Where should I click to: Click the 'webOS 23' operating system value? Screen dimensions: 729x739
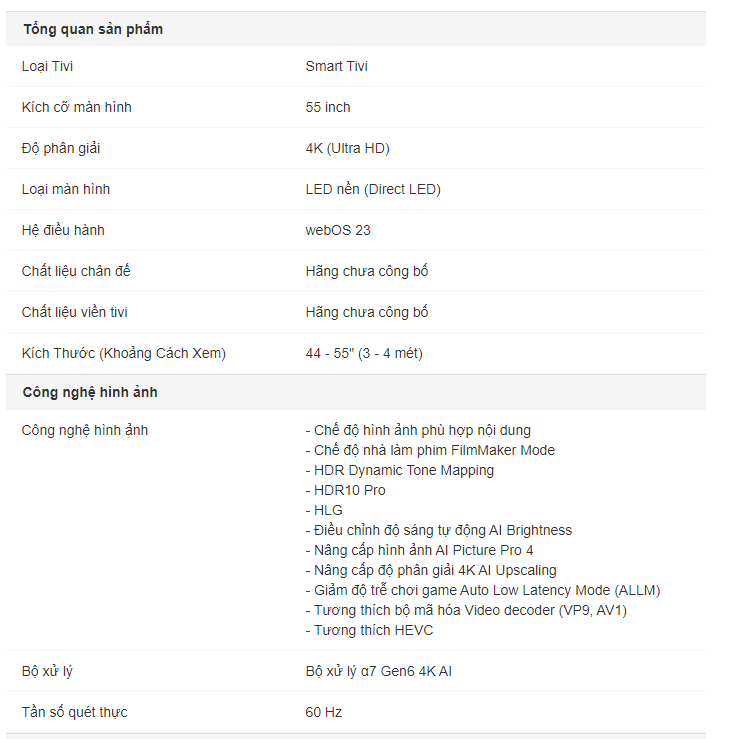(x=338, y=230)
